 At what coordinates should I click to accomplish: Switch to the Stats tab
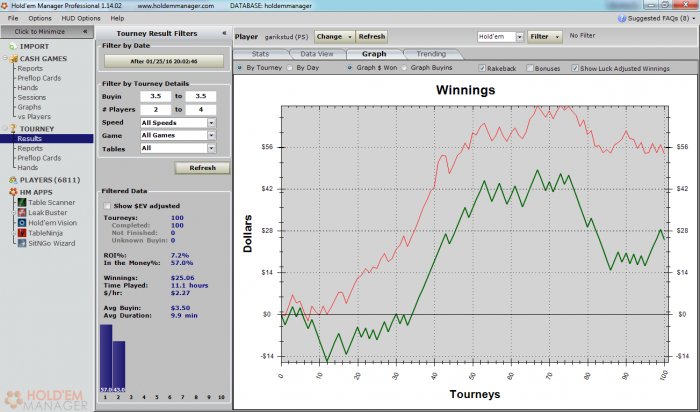(x=260, y=54)
